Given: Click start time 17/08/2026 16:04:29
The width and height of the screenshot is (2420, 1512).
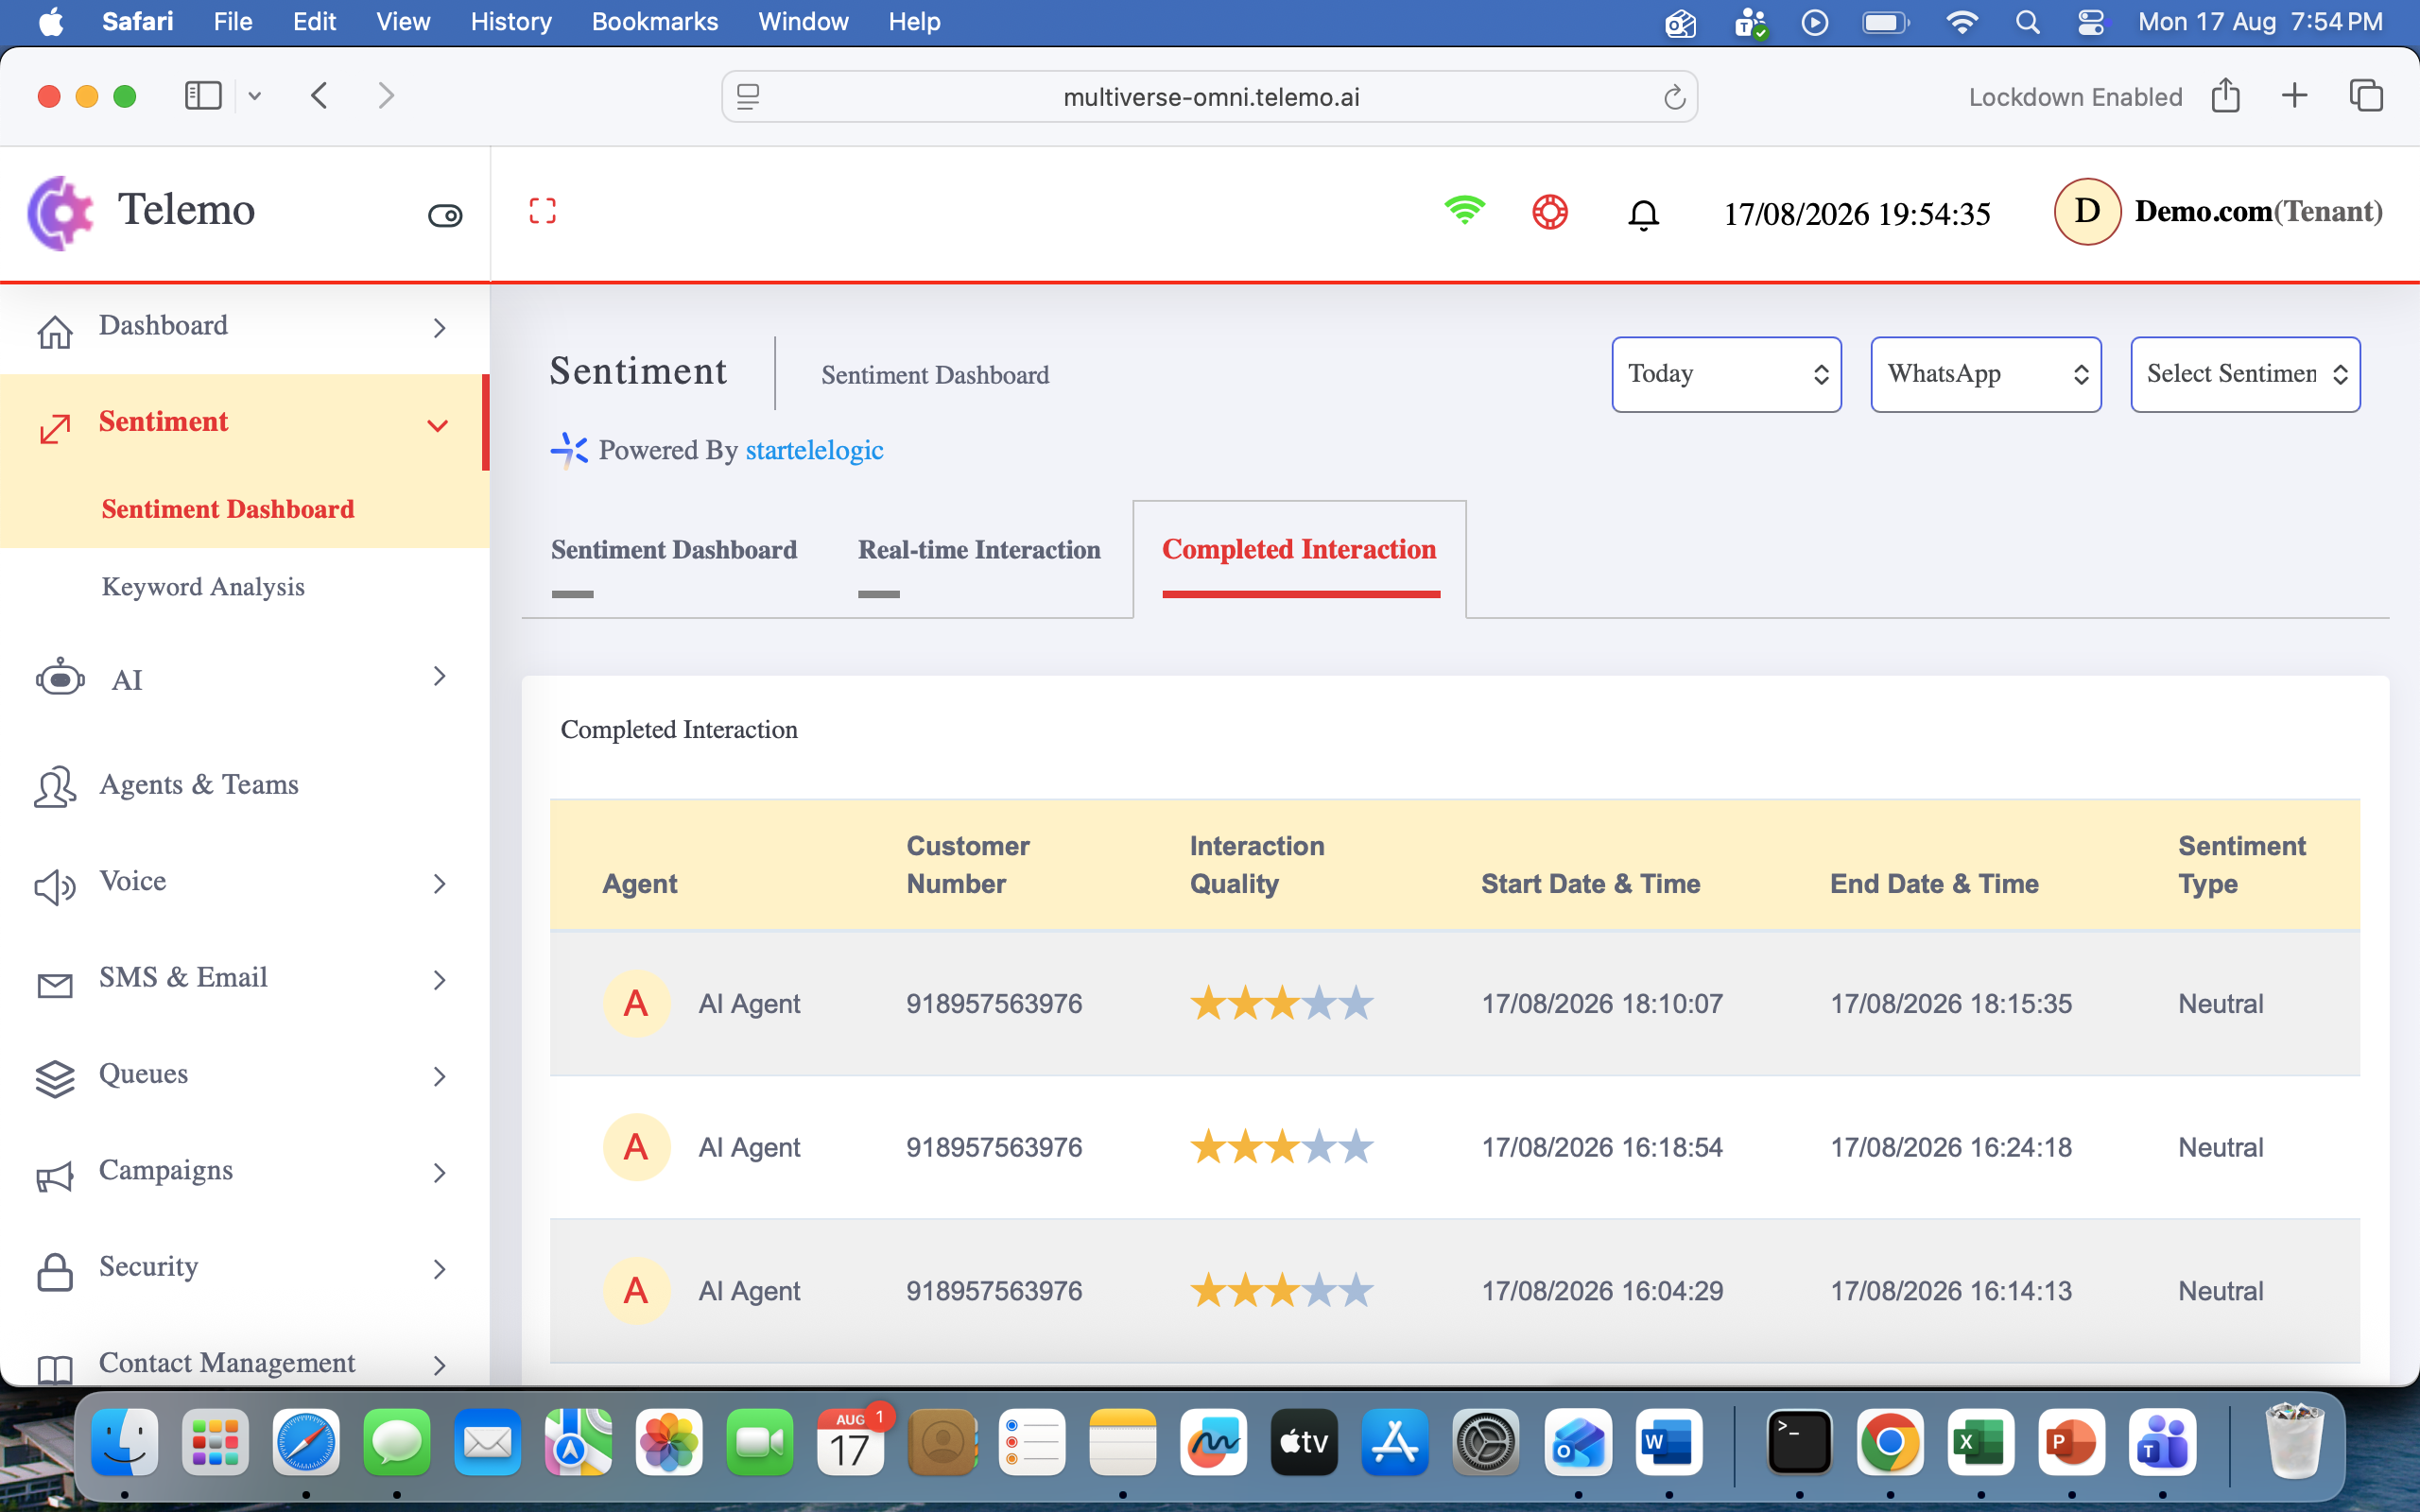Looking at the screenshot, I should [1602, 1291].
